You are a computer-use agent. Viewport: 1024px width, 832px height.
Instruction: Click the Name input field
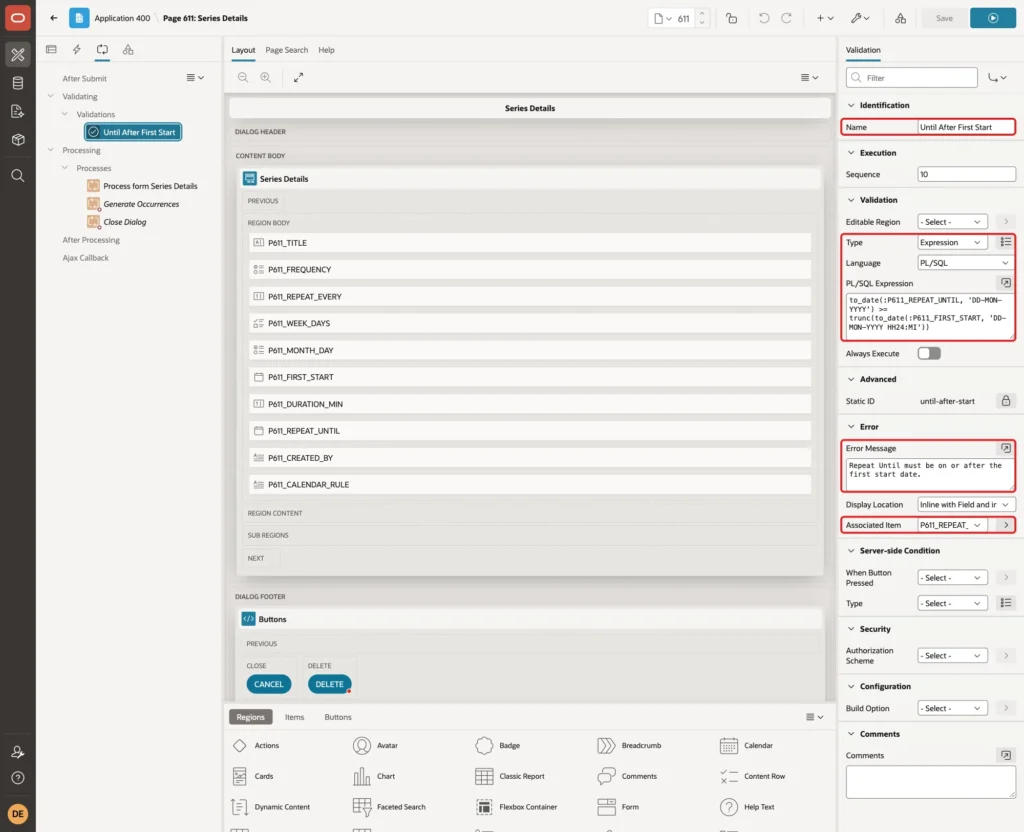(x=966, y=127)
